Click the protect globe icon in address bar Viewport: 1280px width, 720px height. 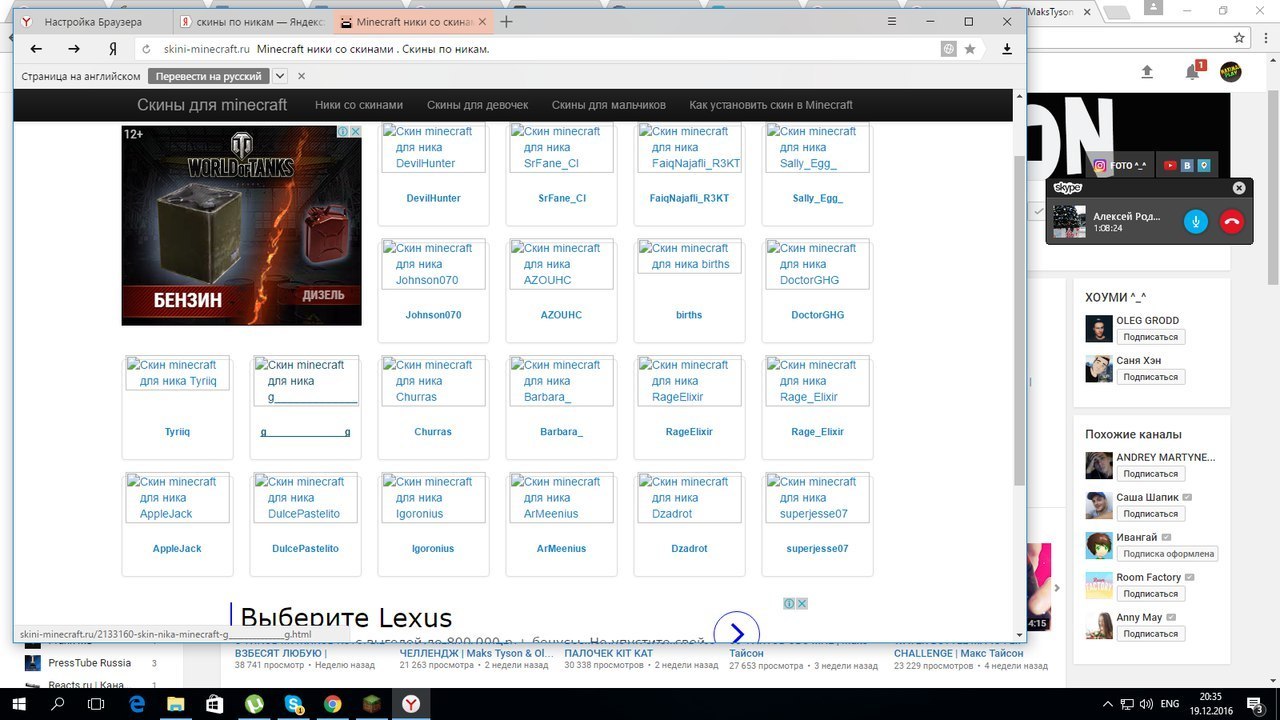(x=949, y=49)
